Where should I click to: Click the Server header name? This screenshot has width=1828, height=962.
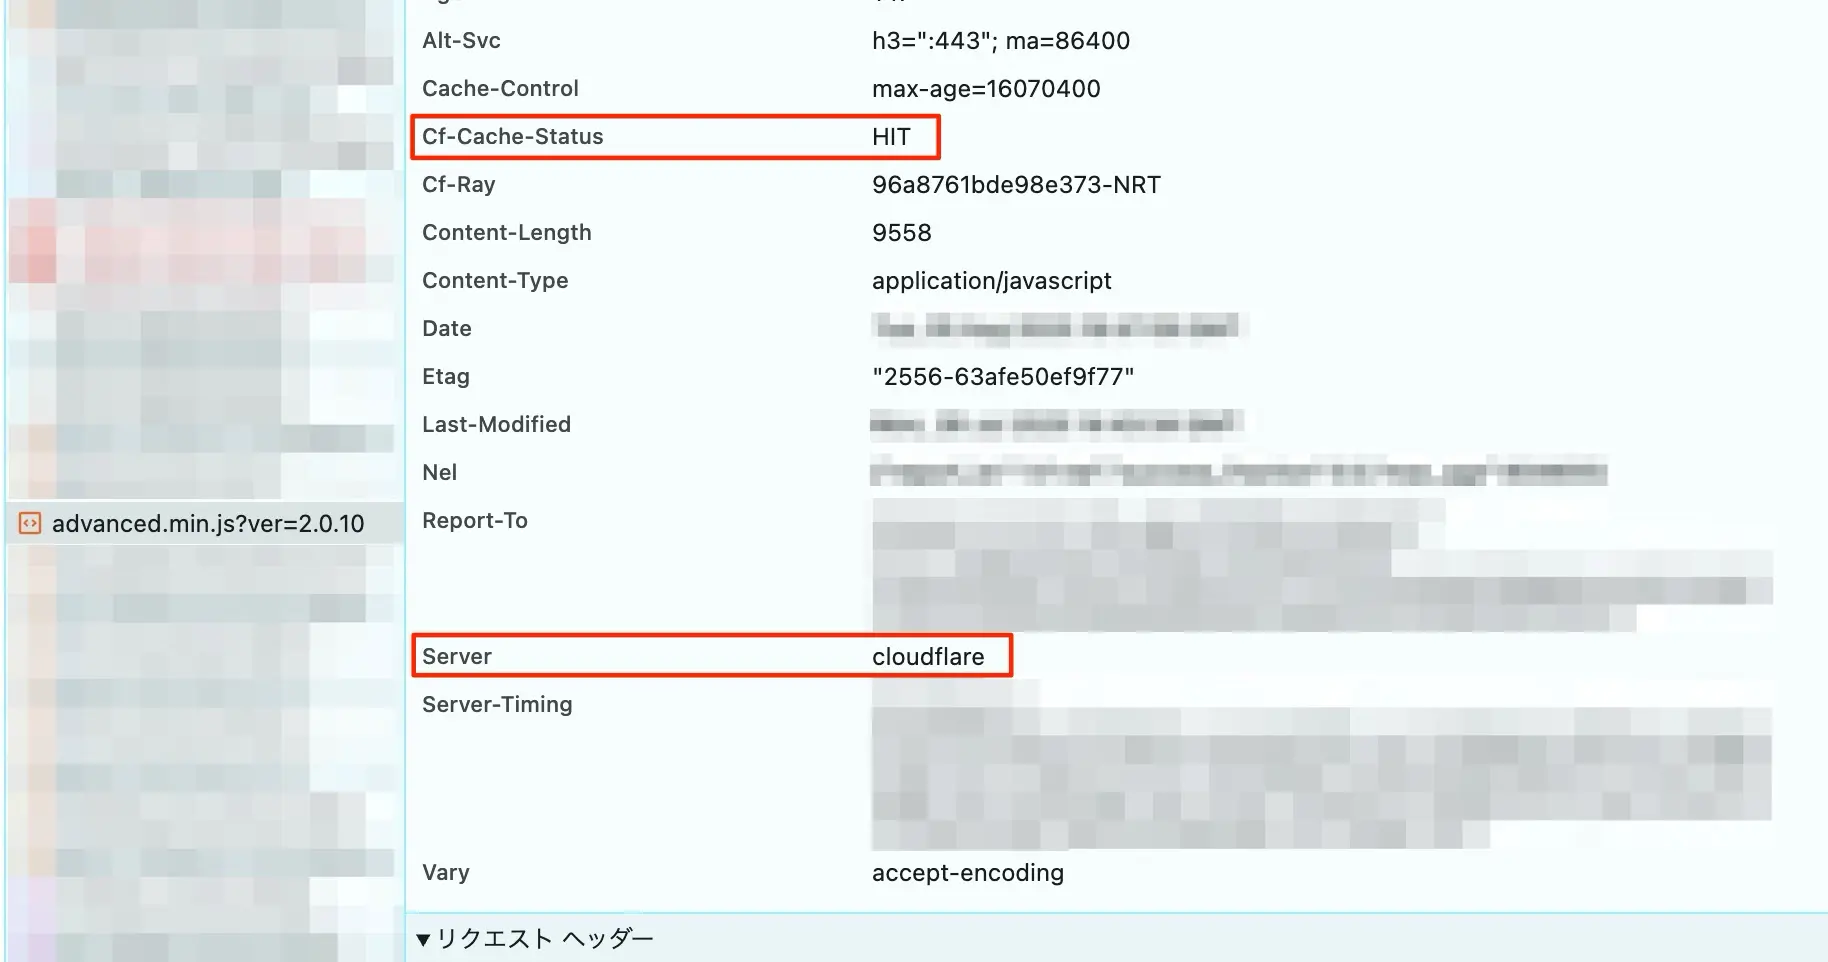457,657
